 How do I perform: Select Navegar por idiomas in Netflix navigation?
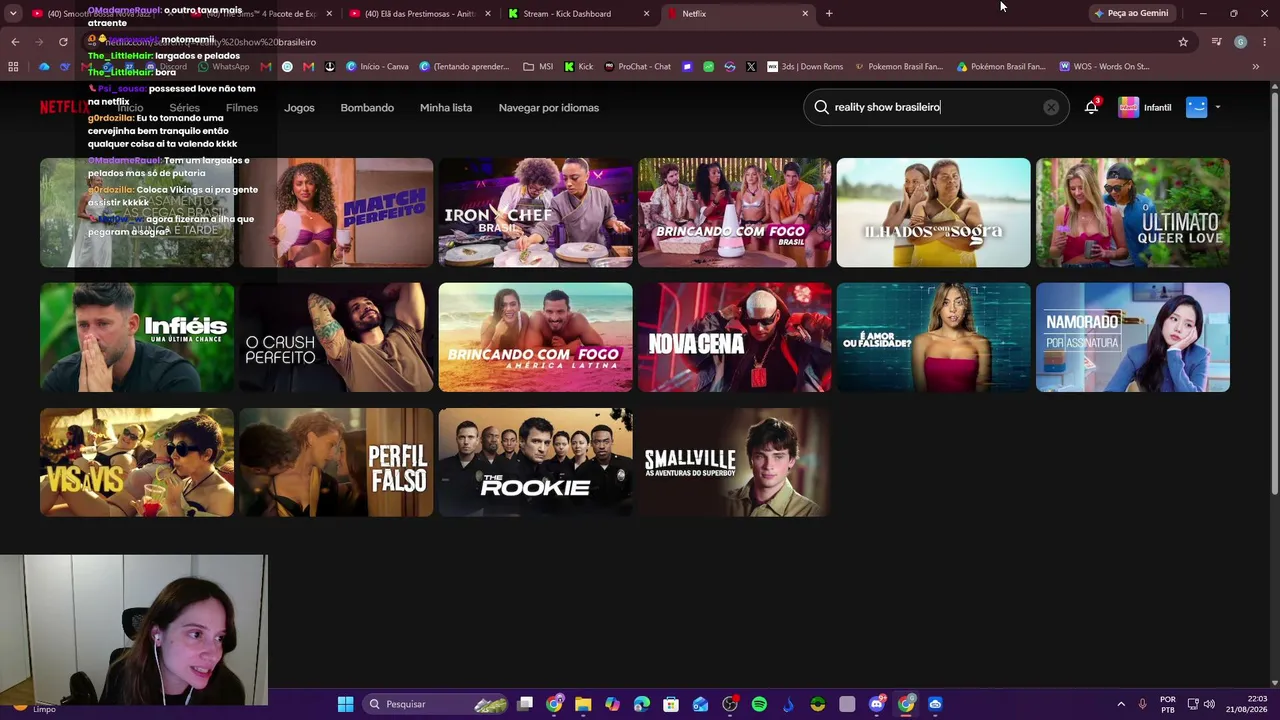pos(549,107)
